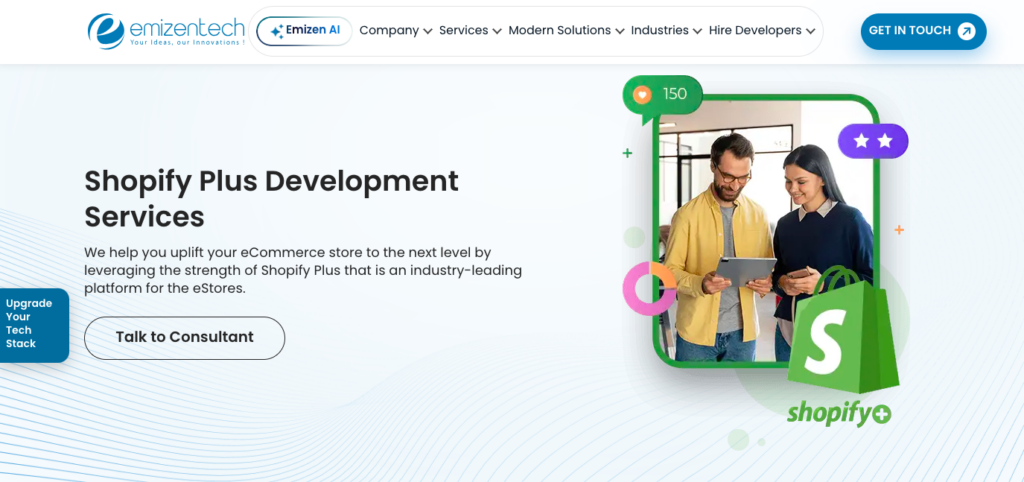This screenshot has height=482, width=1024.
Task: Click the arrow icon in Get In Touch
Action: tap(967, 31)
